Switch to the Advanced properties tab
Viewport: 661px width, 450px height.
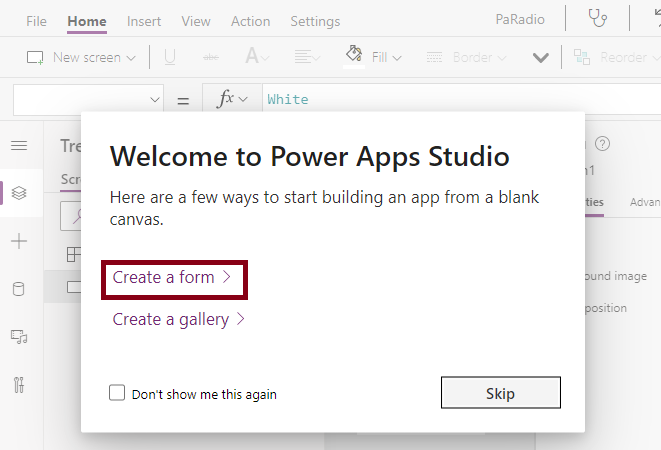point(645,202)
